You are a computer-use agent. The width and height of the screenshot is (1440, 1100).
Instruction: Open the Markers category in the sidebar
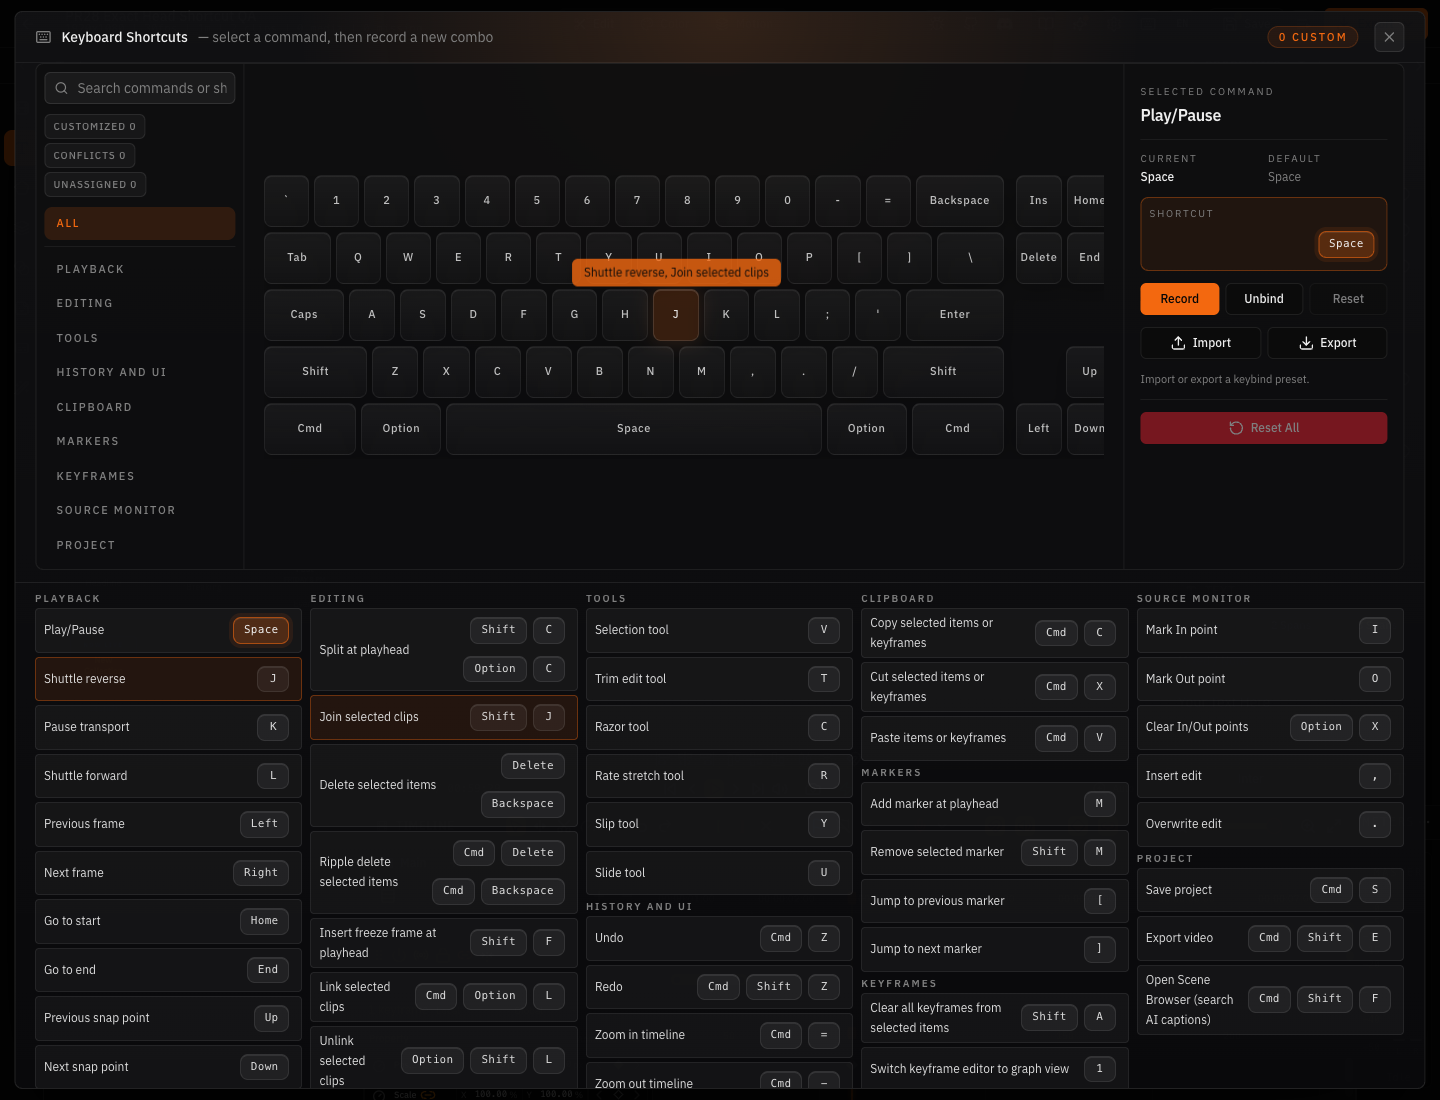[140, 442]
